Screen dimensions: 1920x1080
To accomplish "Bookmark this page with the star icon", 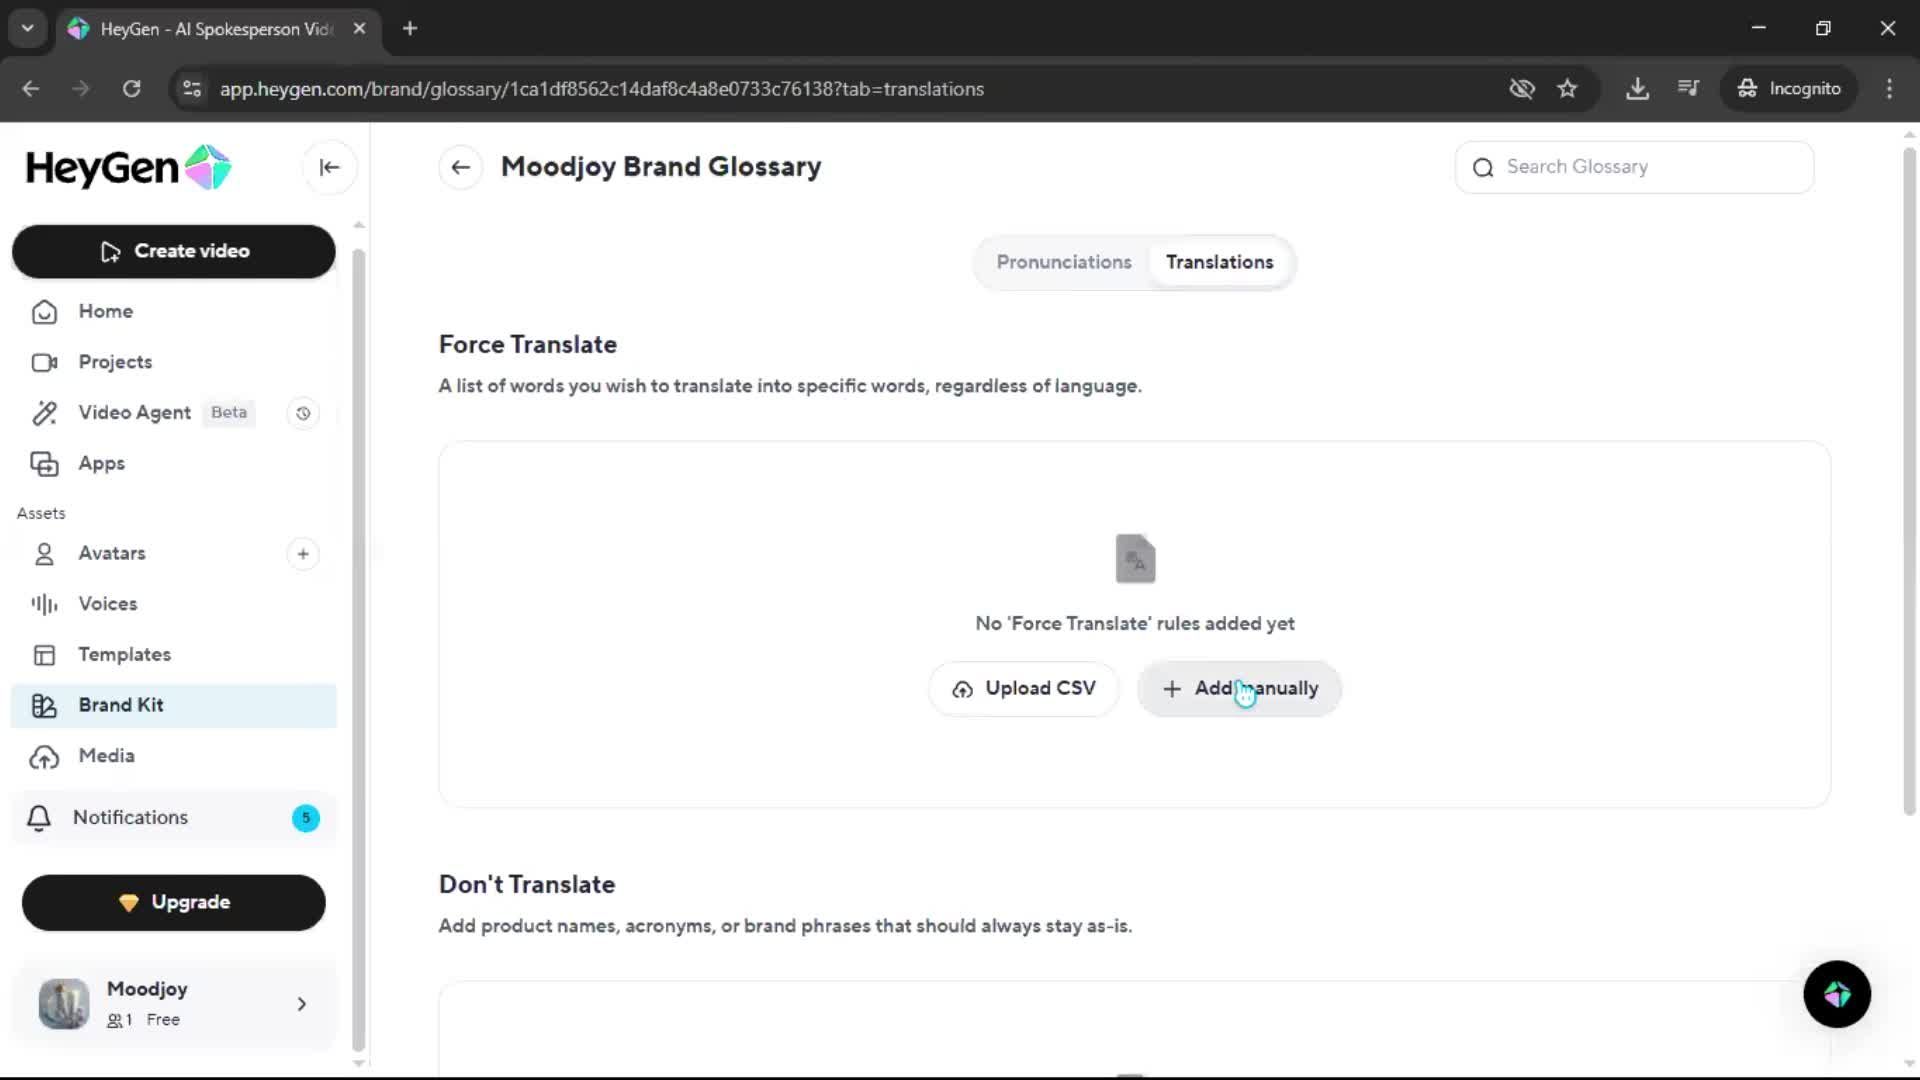I will tap(1567, 89).
